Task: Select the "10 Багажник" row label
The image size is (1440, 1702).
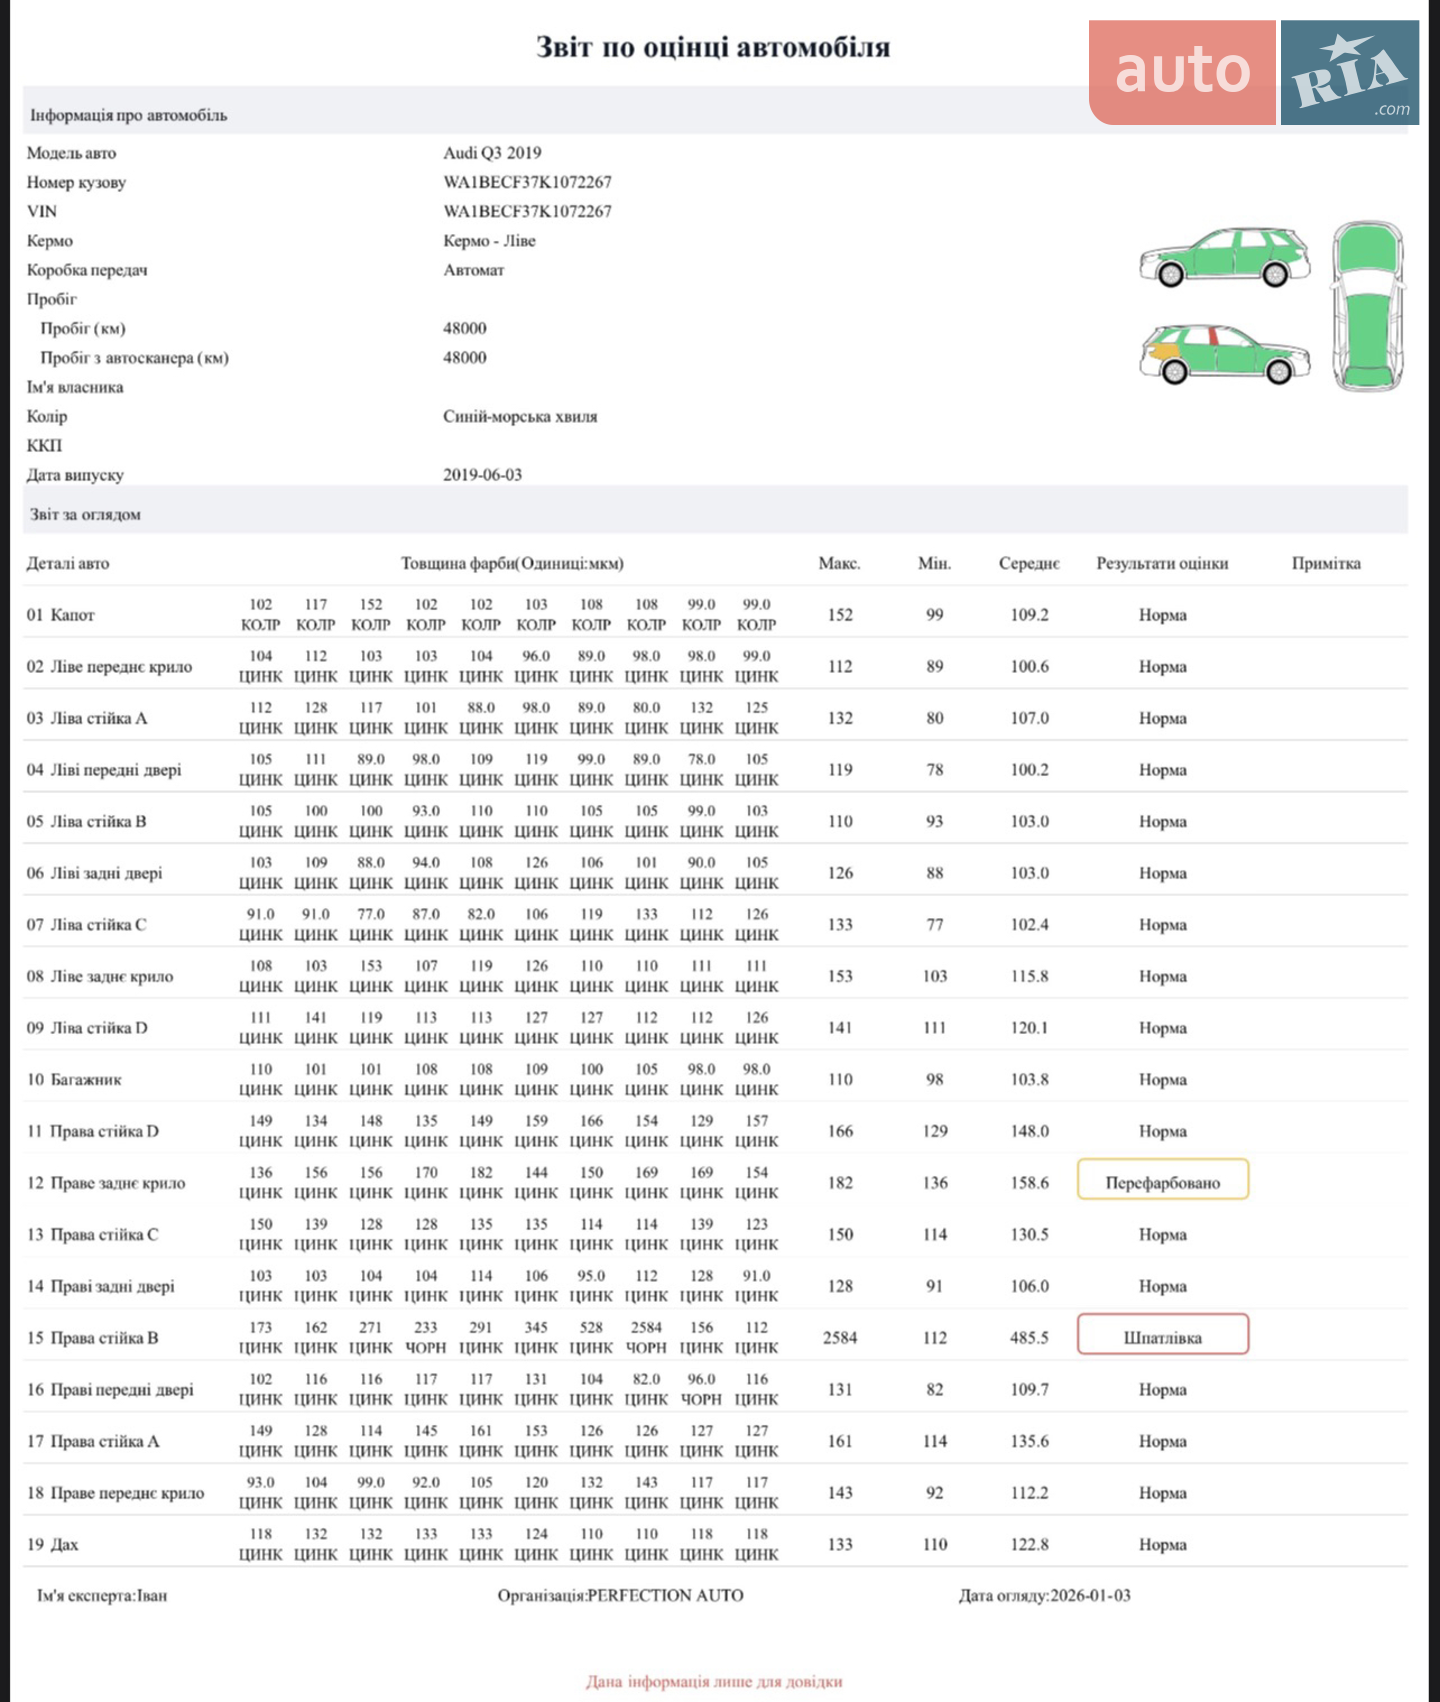Action: click(x=74, y=1080)
